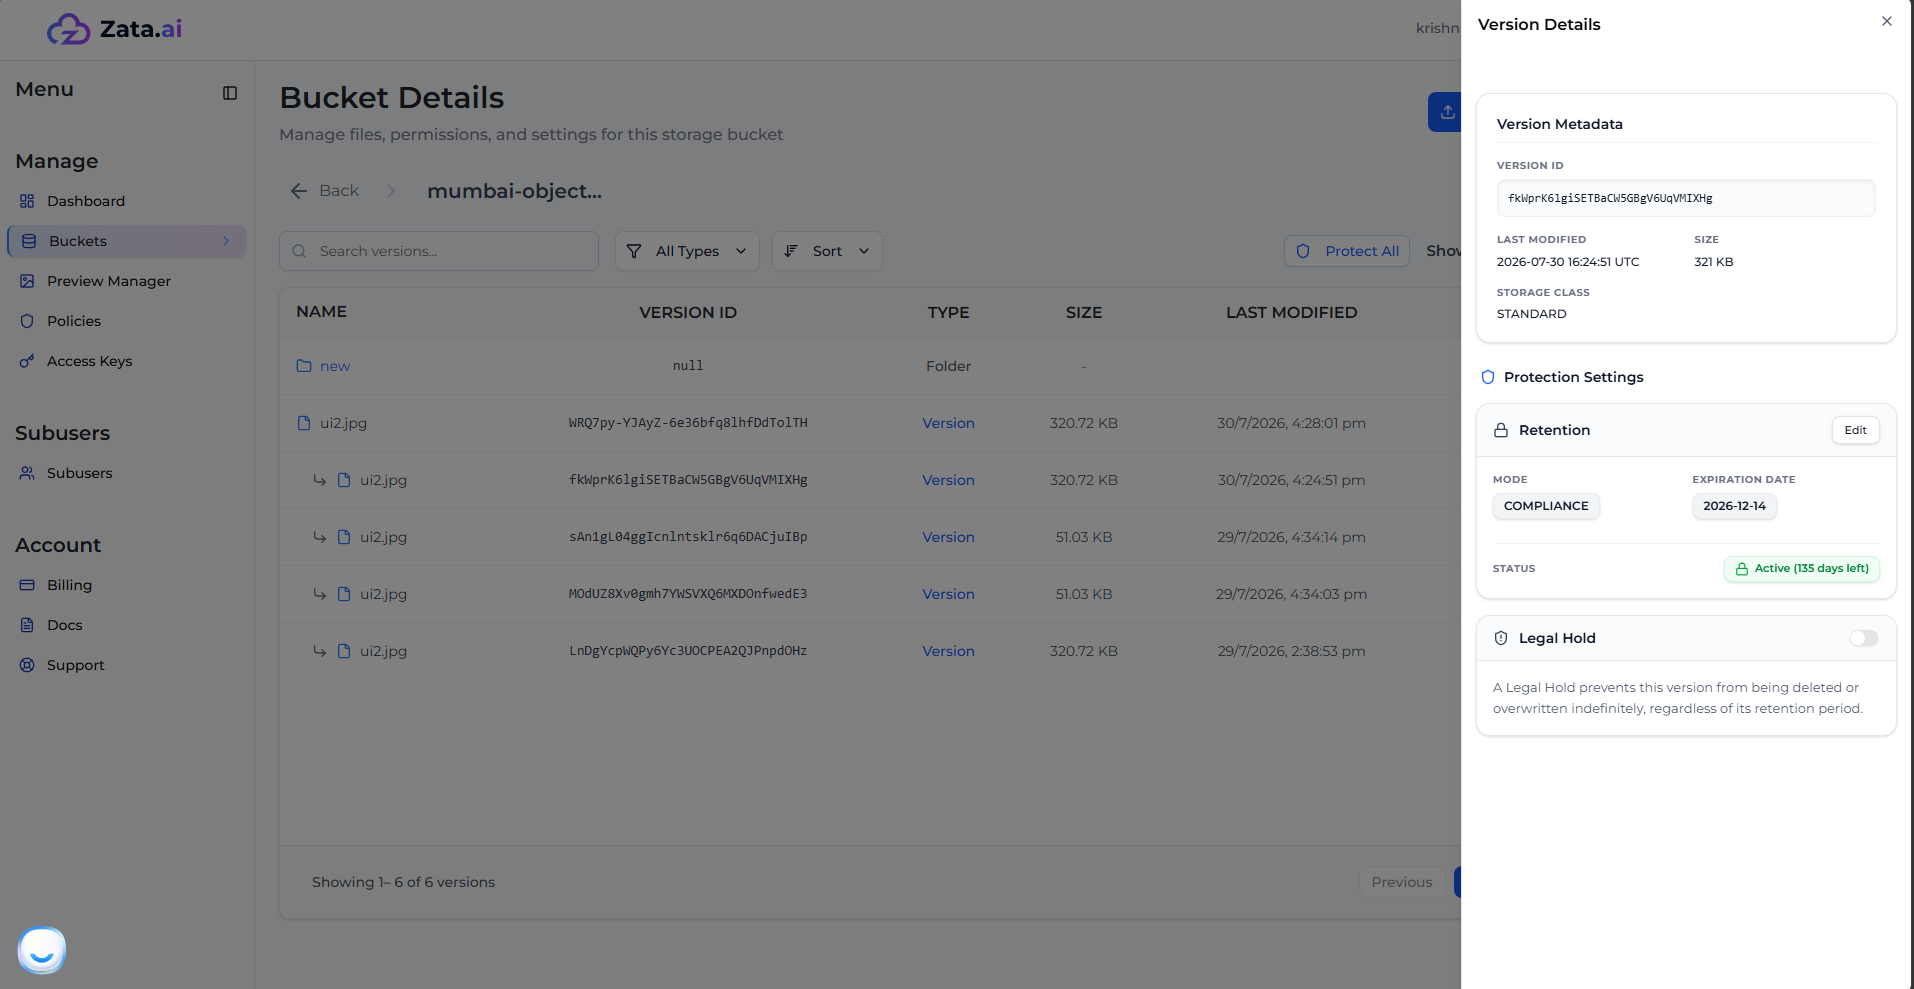Click version ID LnDgYcpWQPy6Yc3UOCPEA2QJPnpdOHz
Image resolution: width=1914 pixels, height=989 pixels.
click(688, 651)
